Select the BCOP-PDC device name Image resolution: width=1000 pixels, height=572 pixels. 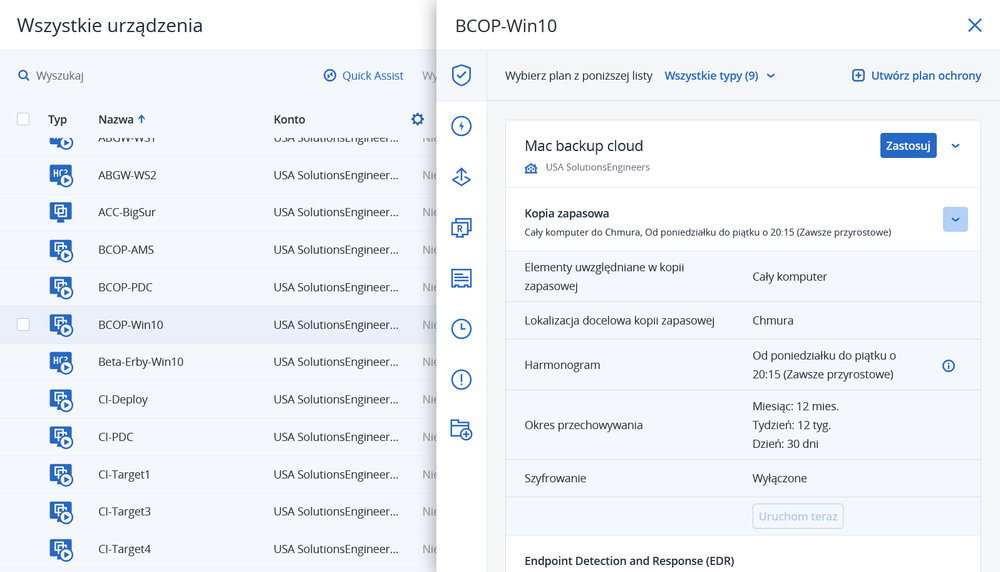coord(126,288)
